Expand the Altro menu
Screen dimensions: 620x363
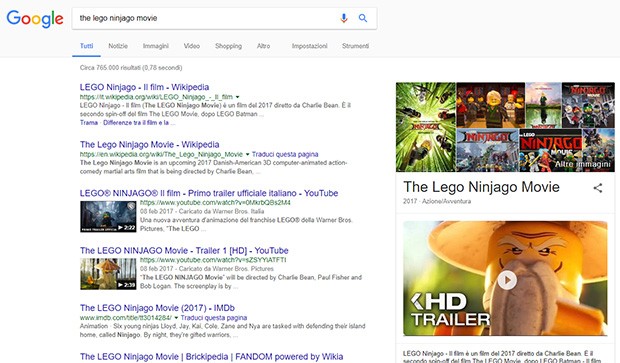263,46
